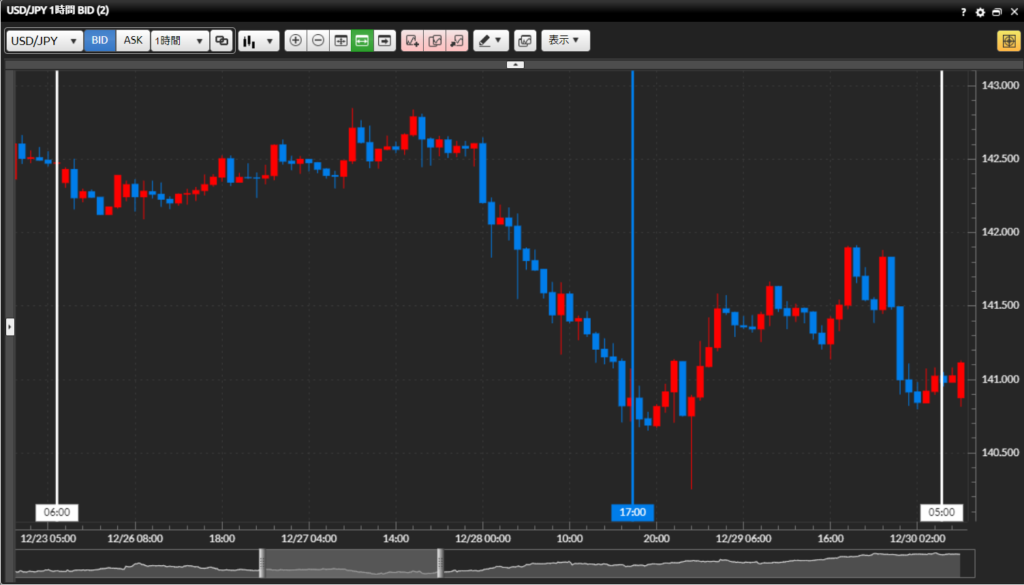The image size is (1024, 585).
Task: Expand the left side panel arrow
Action: 10,326
